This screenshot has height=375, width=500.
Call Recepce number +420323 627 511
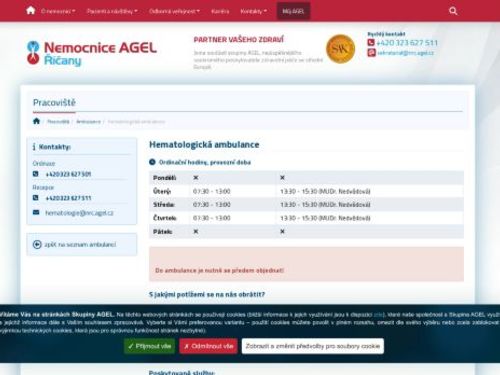coord(68,198)
